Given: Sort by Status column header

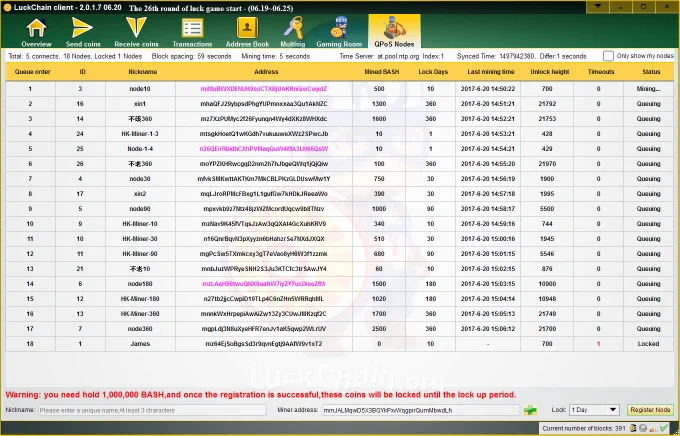Looking at the screenshot, I should coord(651,72).
